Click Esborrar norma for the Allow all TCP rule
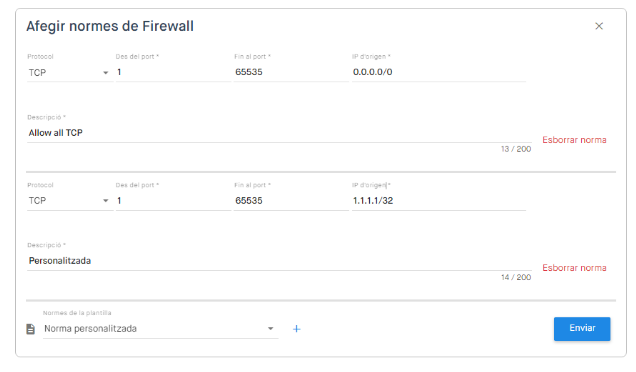This screenshot has width=636, height=372. 574,140
